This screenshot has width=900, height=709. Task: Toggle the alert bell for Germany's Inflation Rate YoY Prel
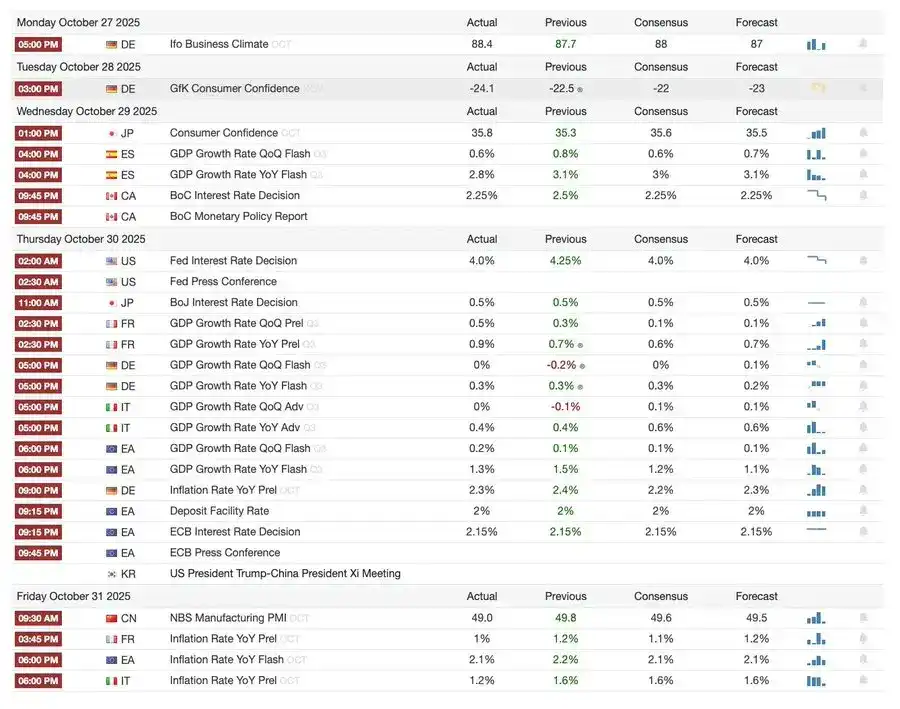coord(863,490)
